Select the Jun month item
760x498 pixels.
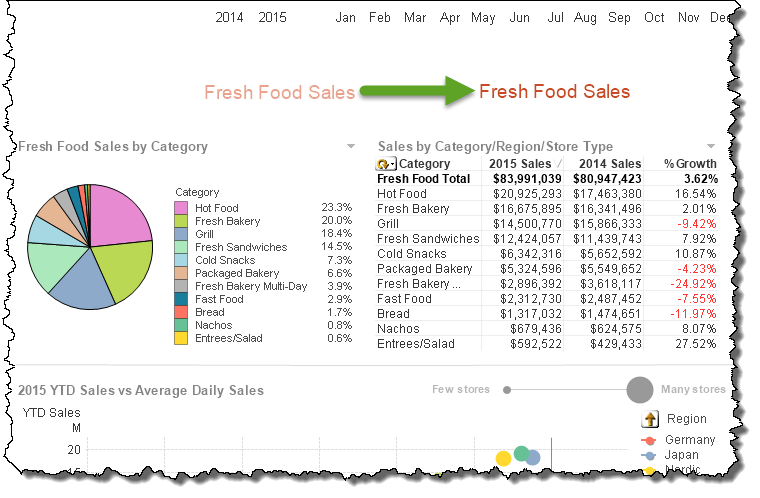520,17
